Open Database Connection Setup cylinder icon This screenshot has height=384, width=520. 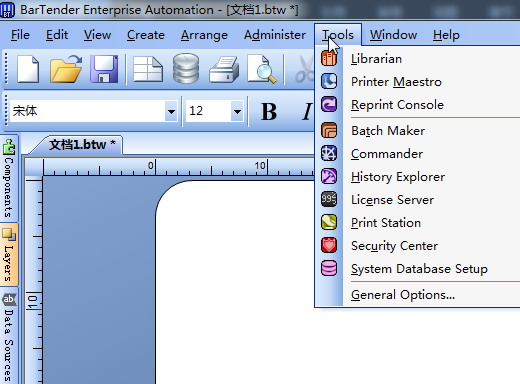(186, 68)
